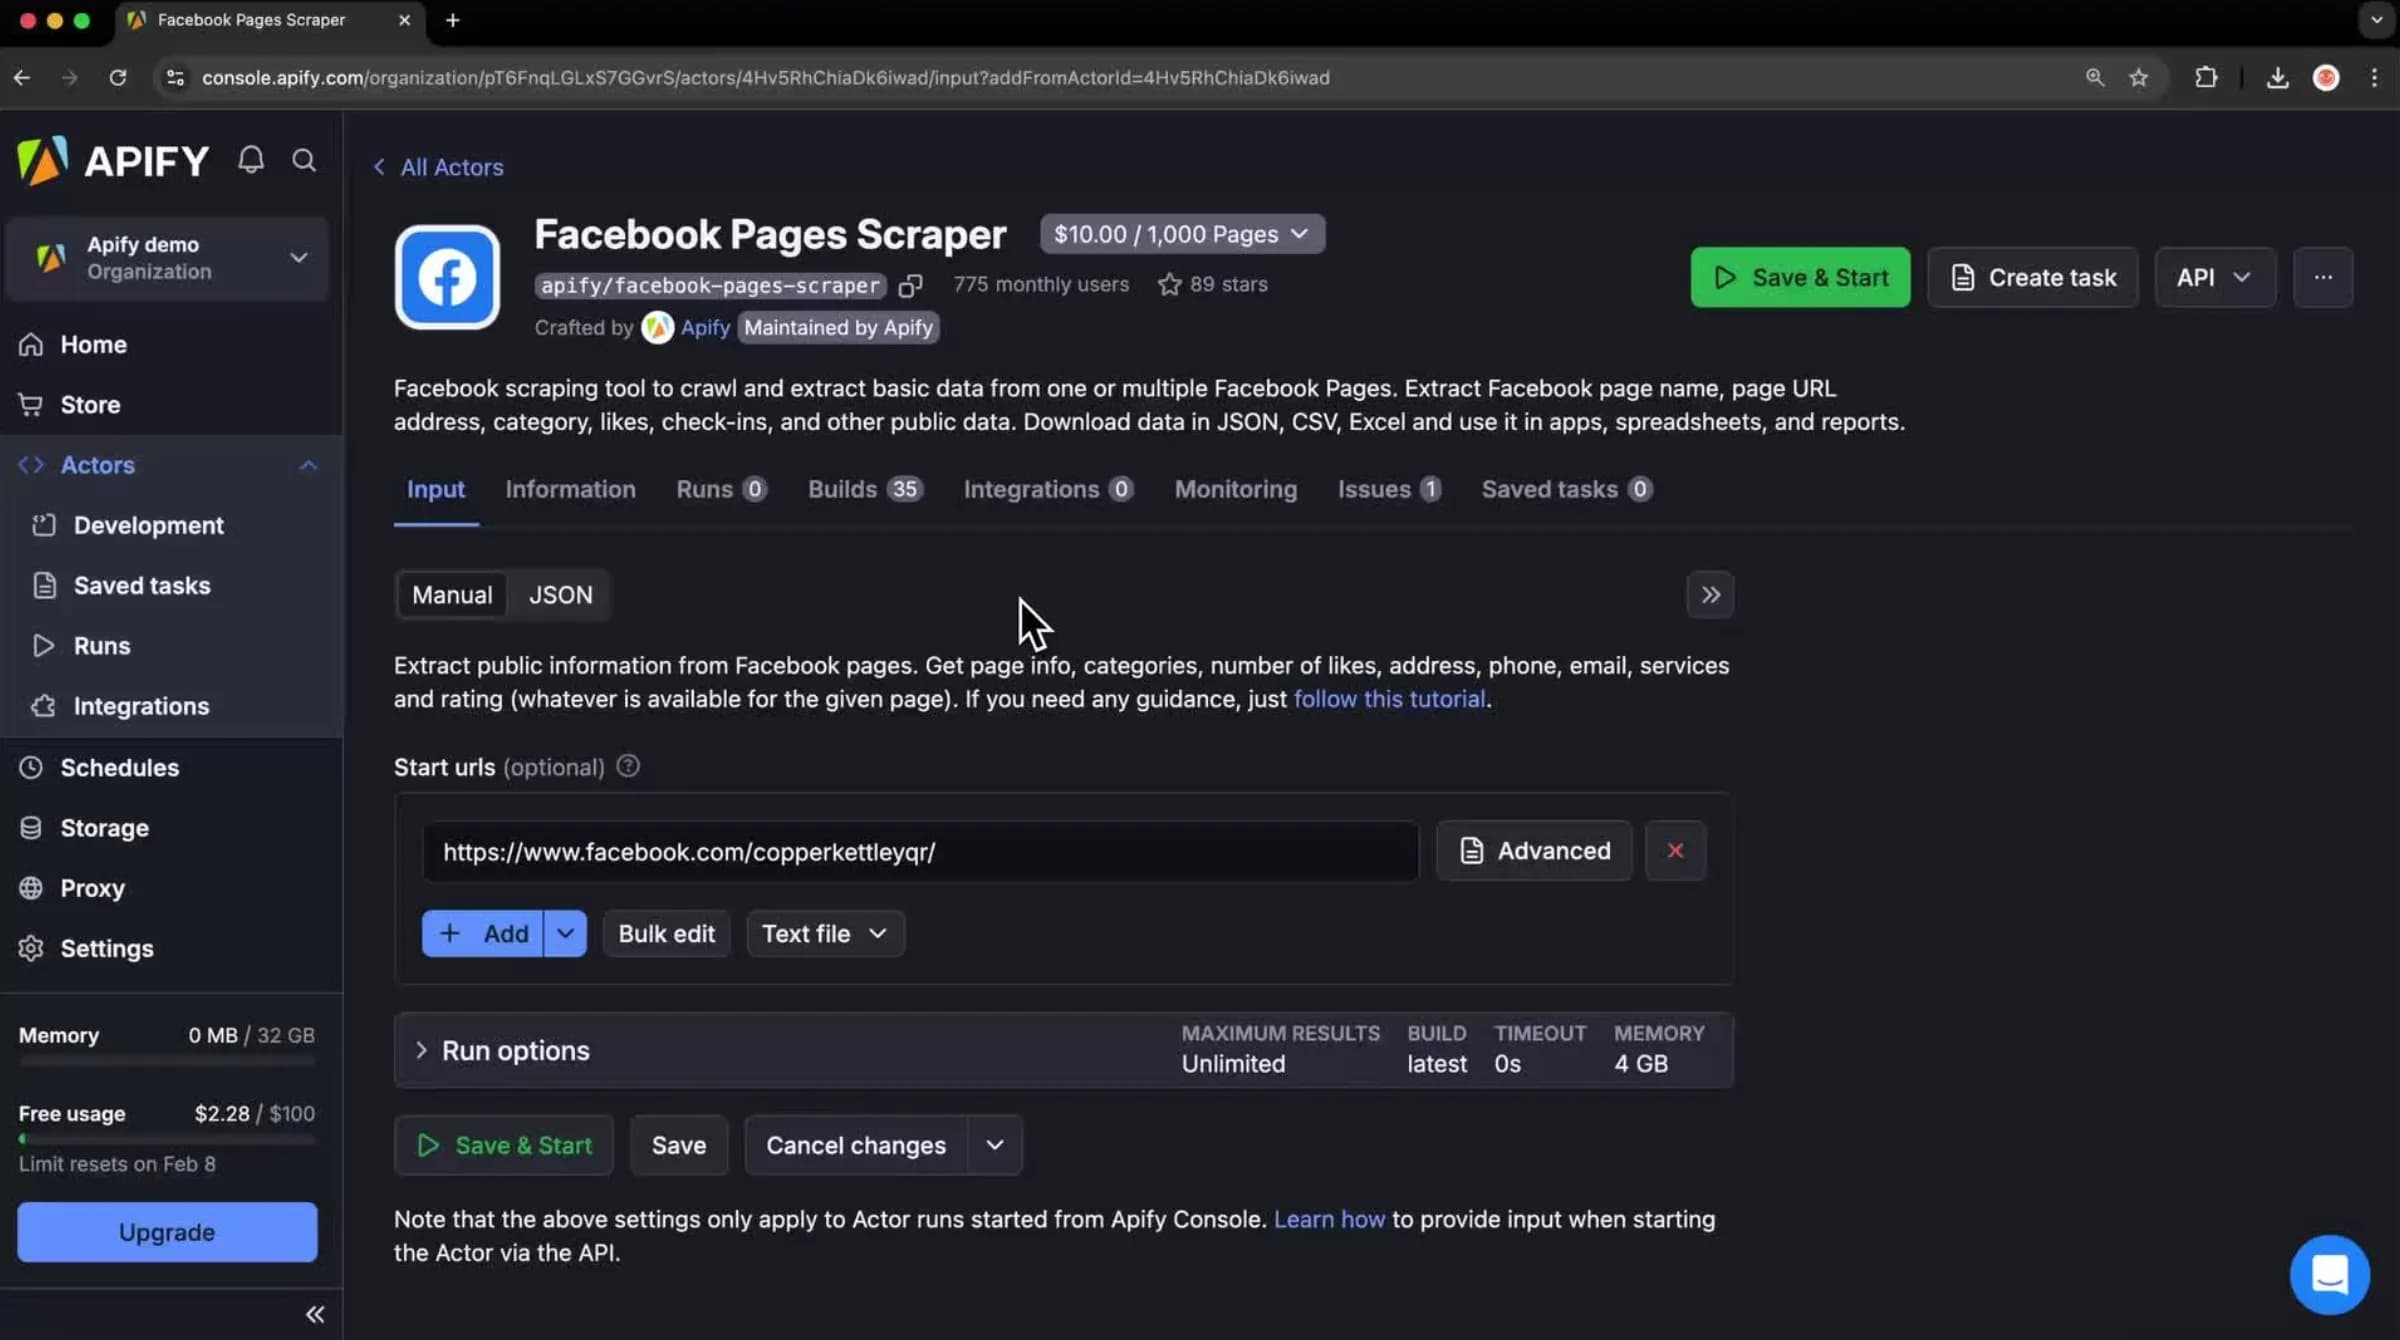Open the tab search chevron in title bar

2376,20
